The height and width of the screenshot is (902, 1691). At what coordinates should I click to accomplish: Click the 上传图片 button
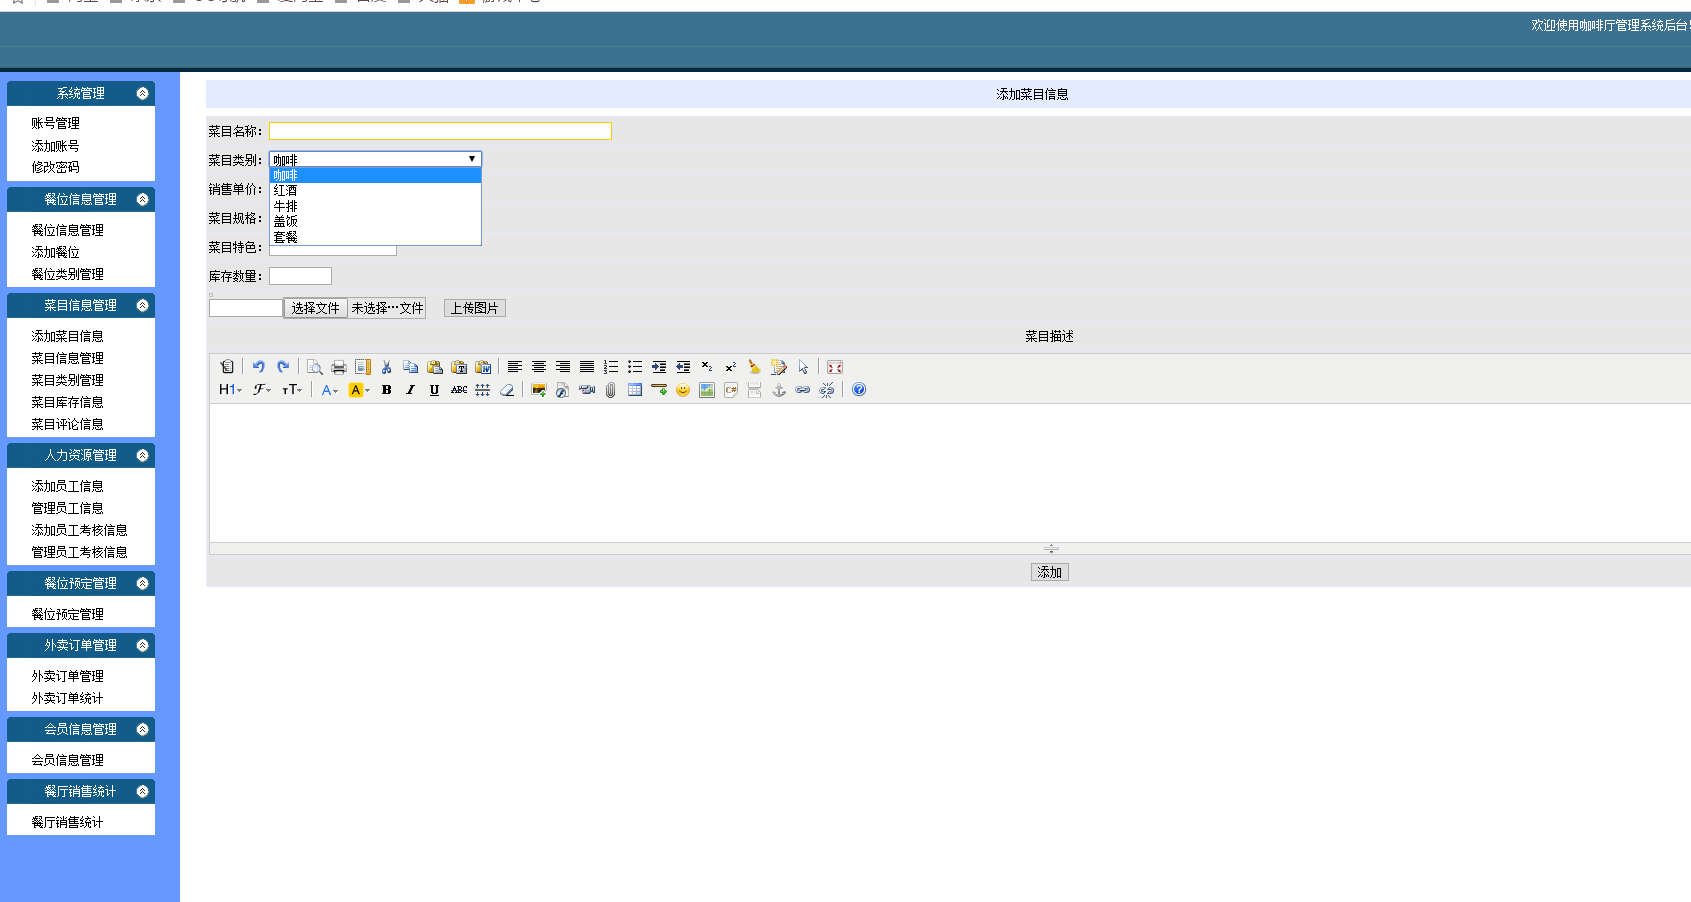[x=474, y=308]
